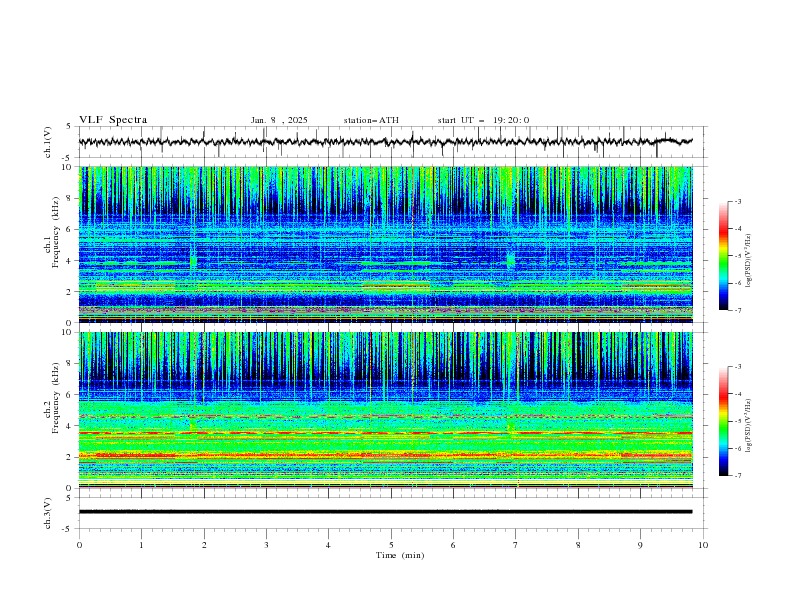Screen dimensions: 792x612
Task: Click the ch.1 voltage waveform trace
Action: click(x=385, y=142)
